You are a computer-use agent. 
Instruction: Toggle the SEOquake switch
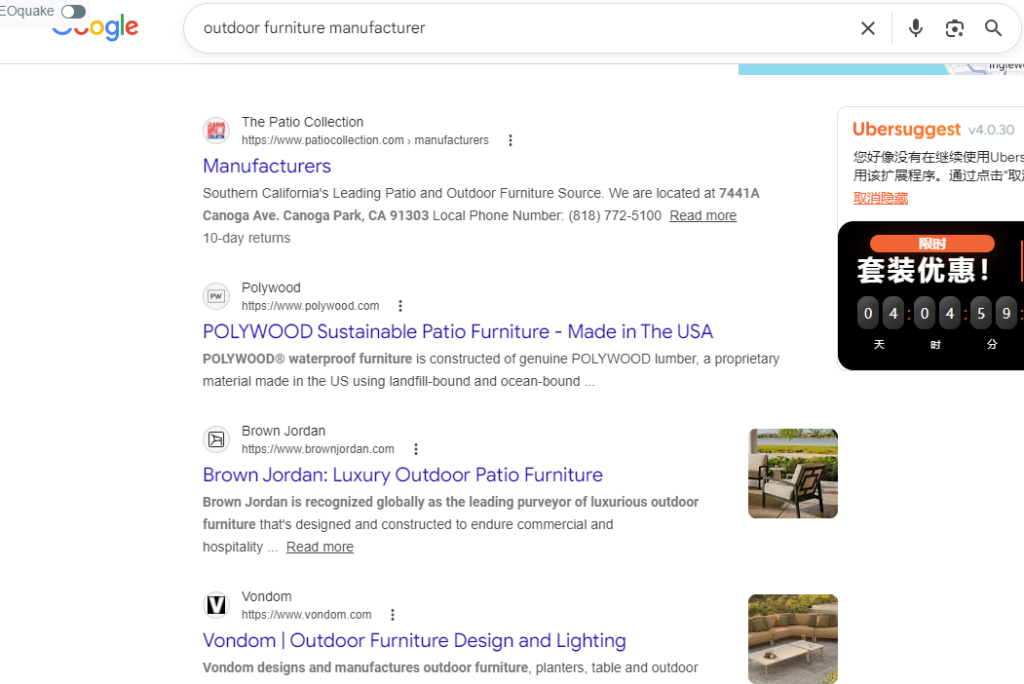point(73,11)
